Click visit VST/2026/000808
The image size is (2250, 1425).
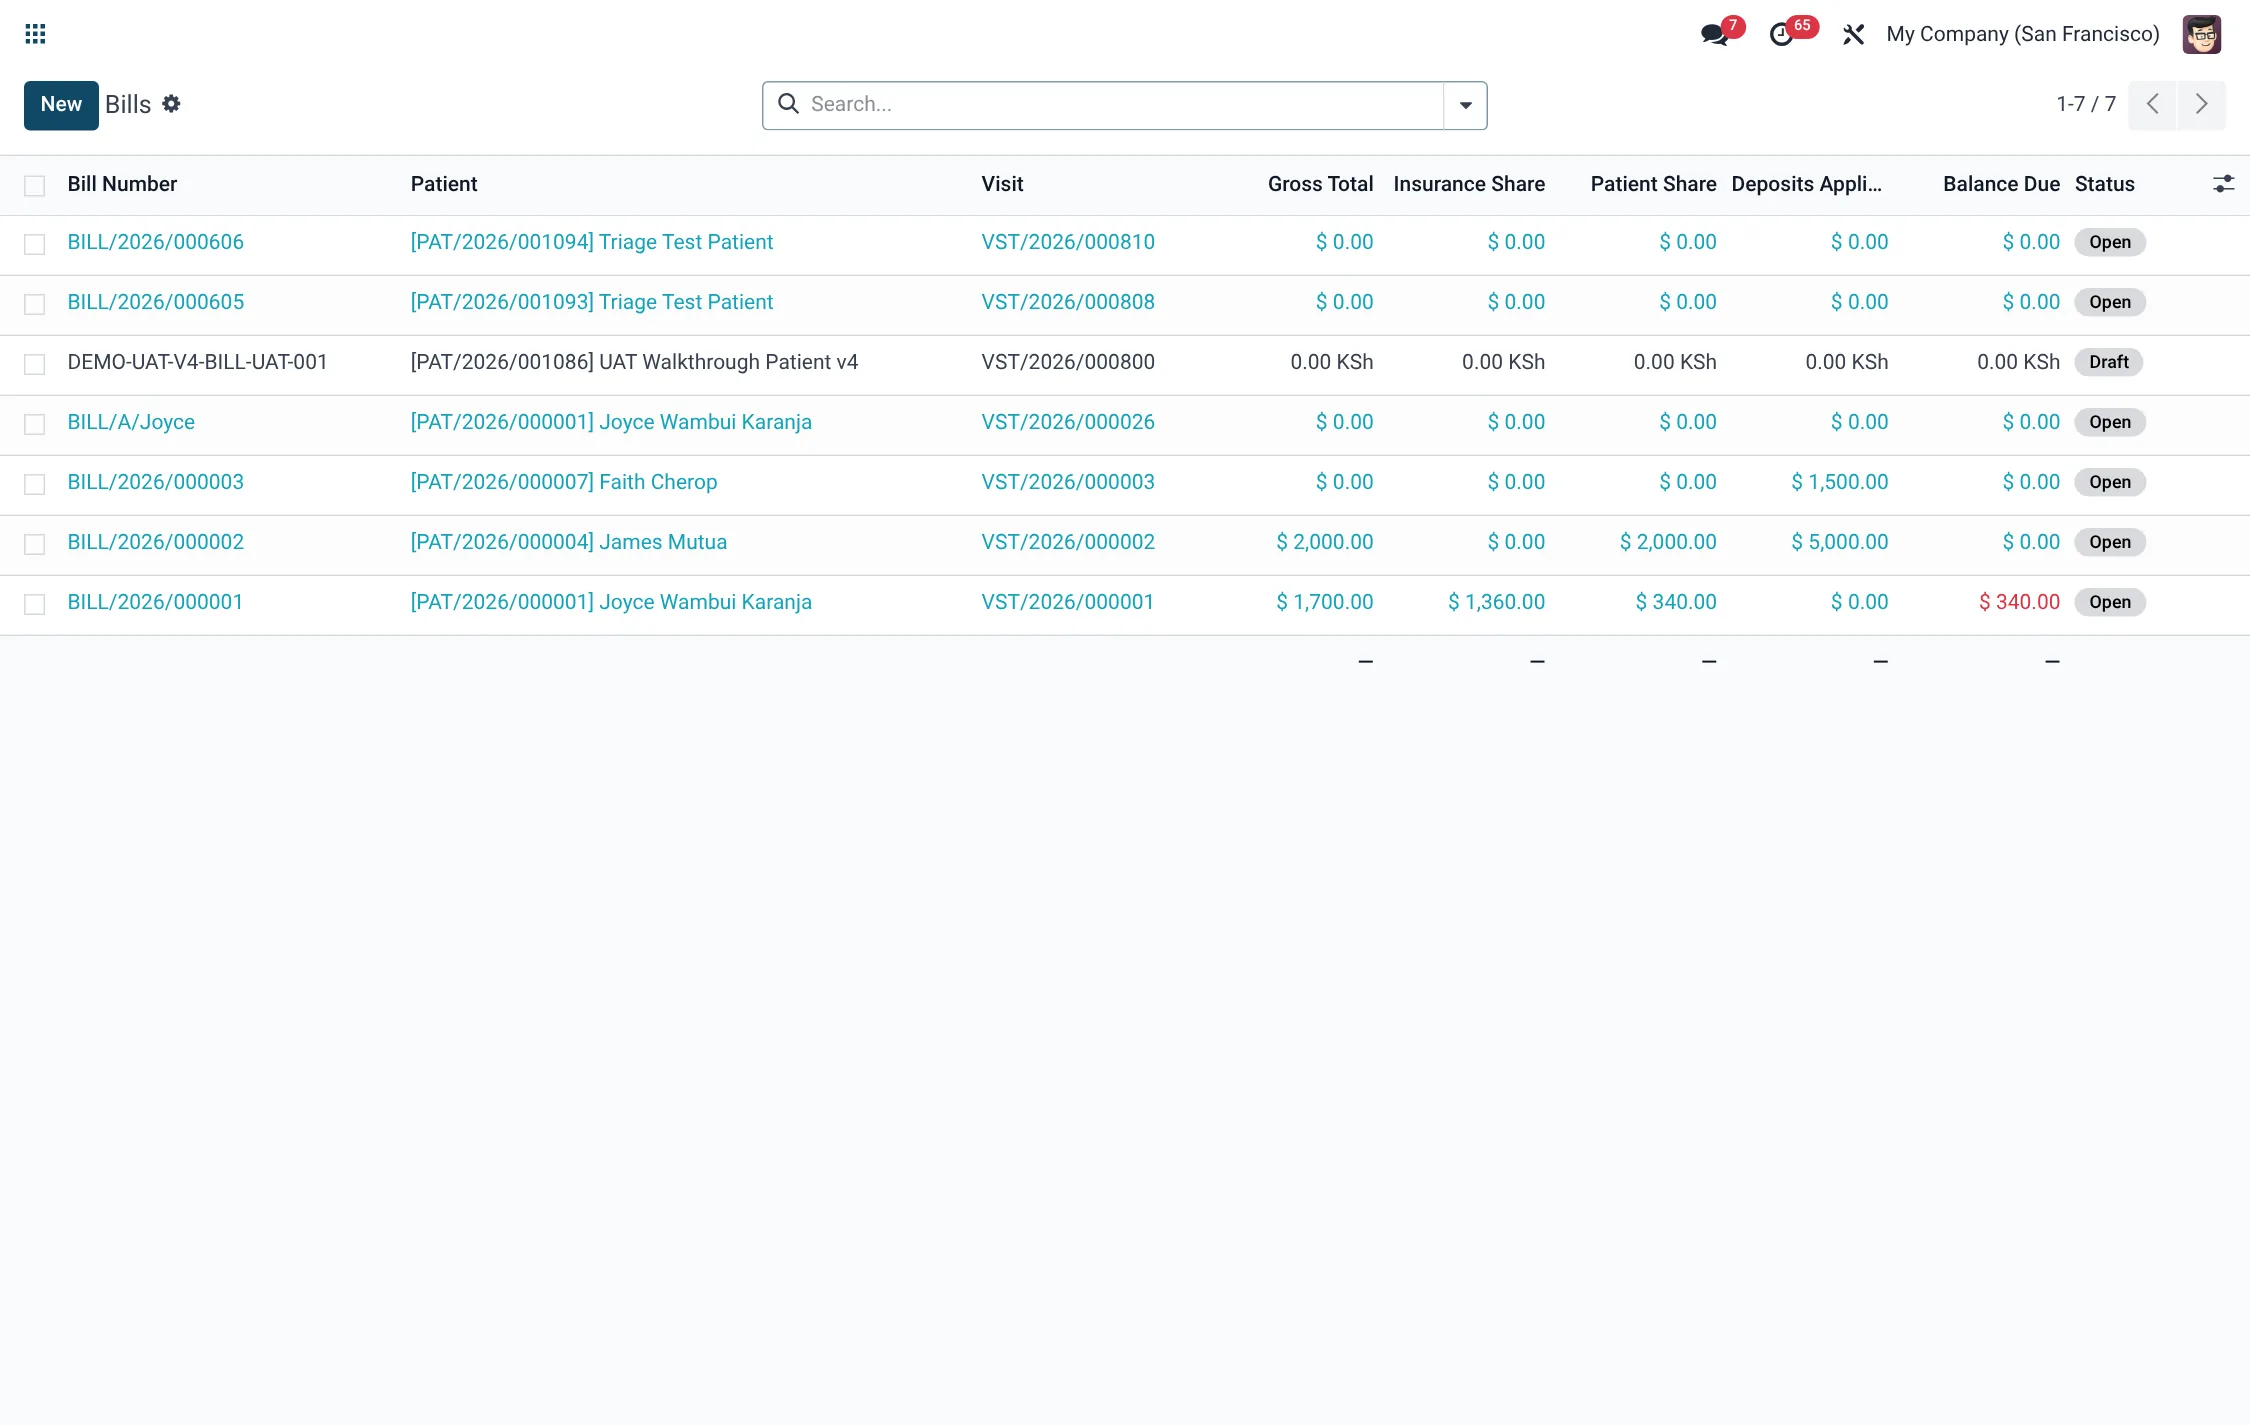(1067, 302)
